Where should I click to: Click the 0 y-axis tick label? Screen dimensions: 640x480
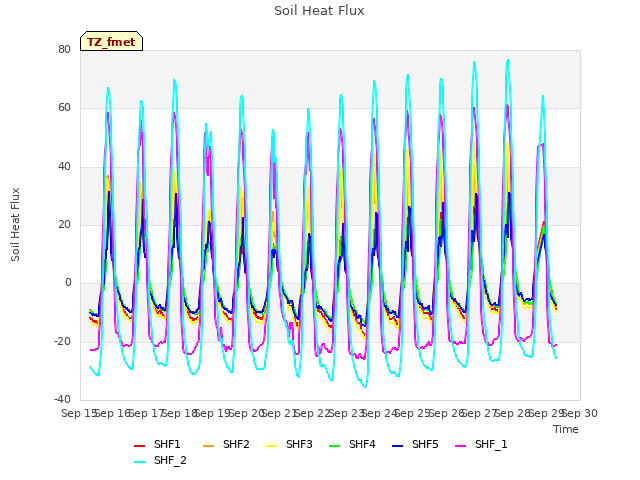pos(68,282)
